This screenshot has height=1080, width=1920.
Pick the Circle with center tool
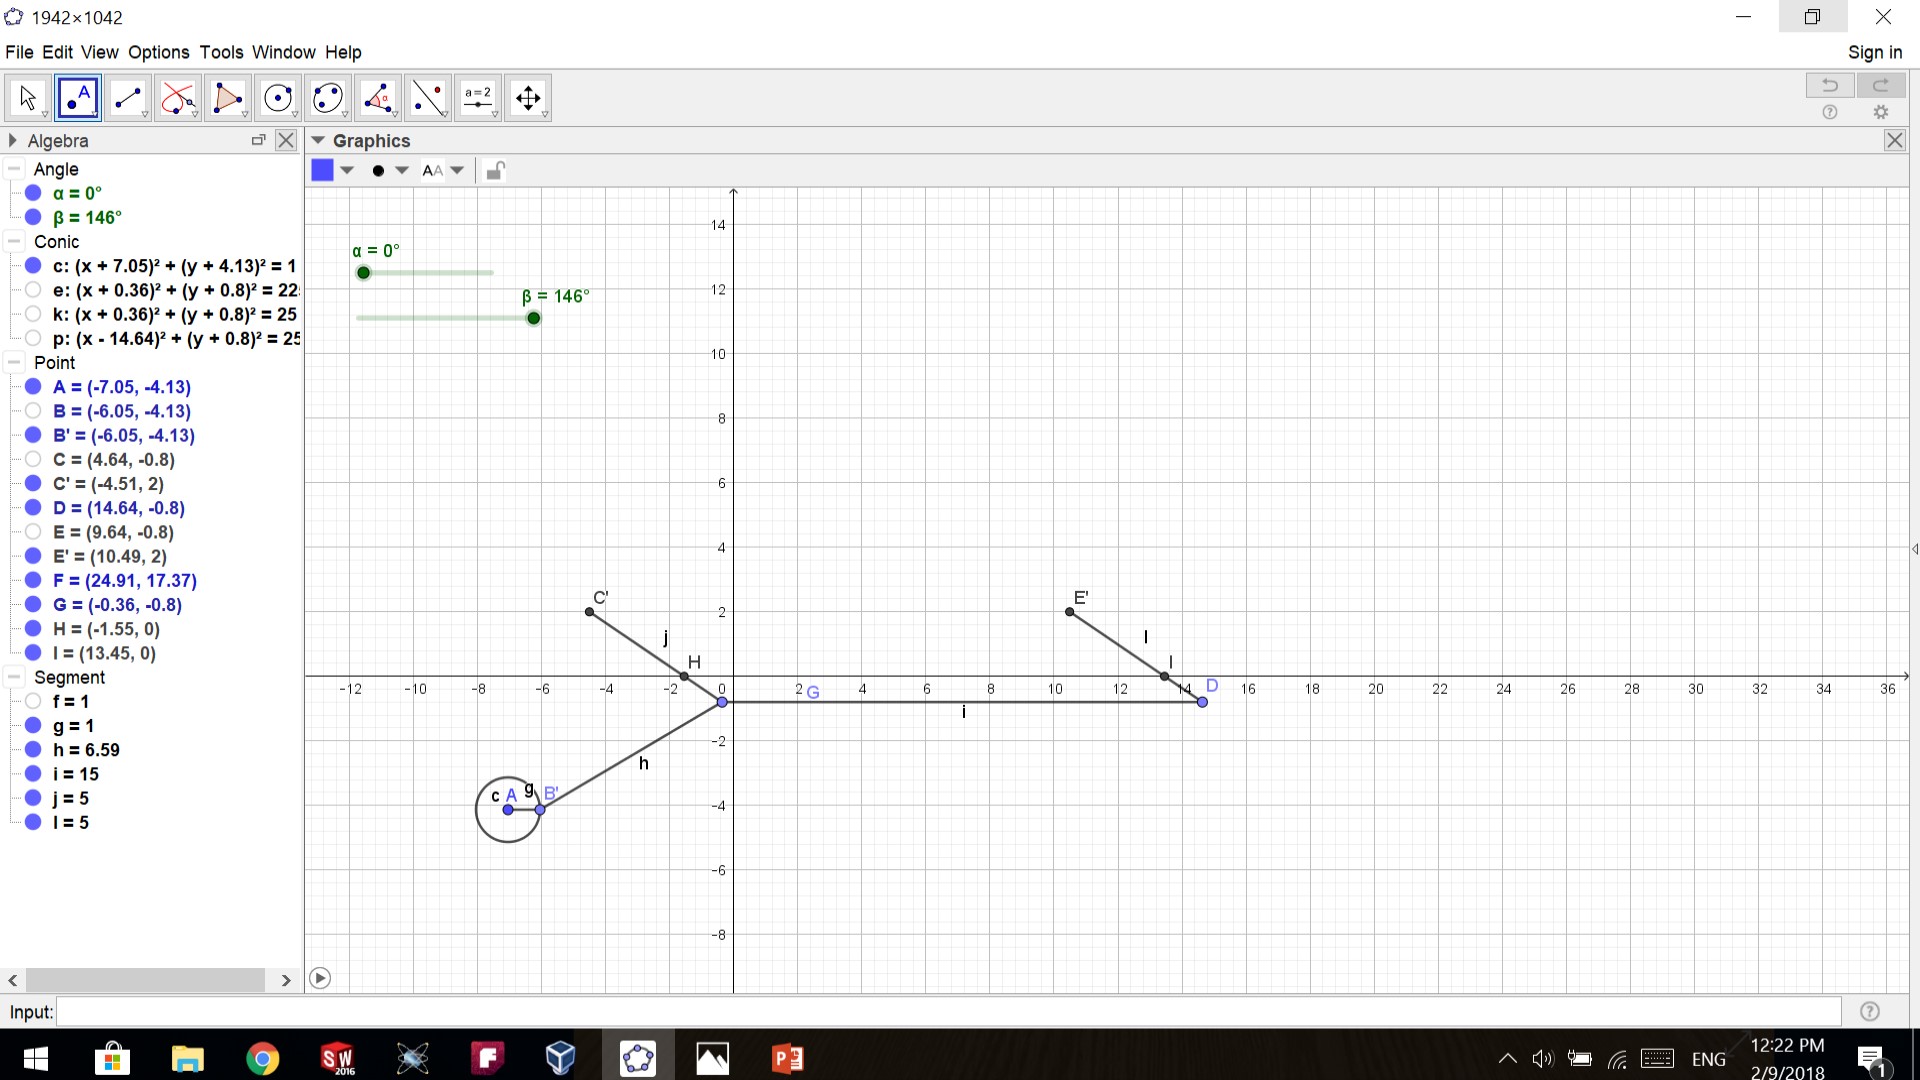pyautogui.click(x=278, y=98)
